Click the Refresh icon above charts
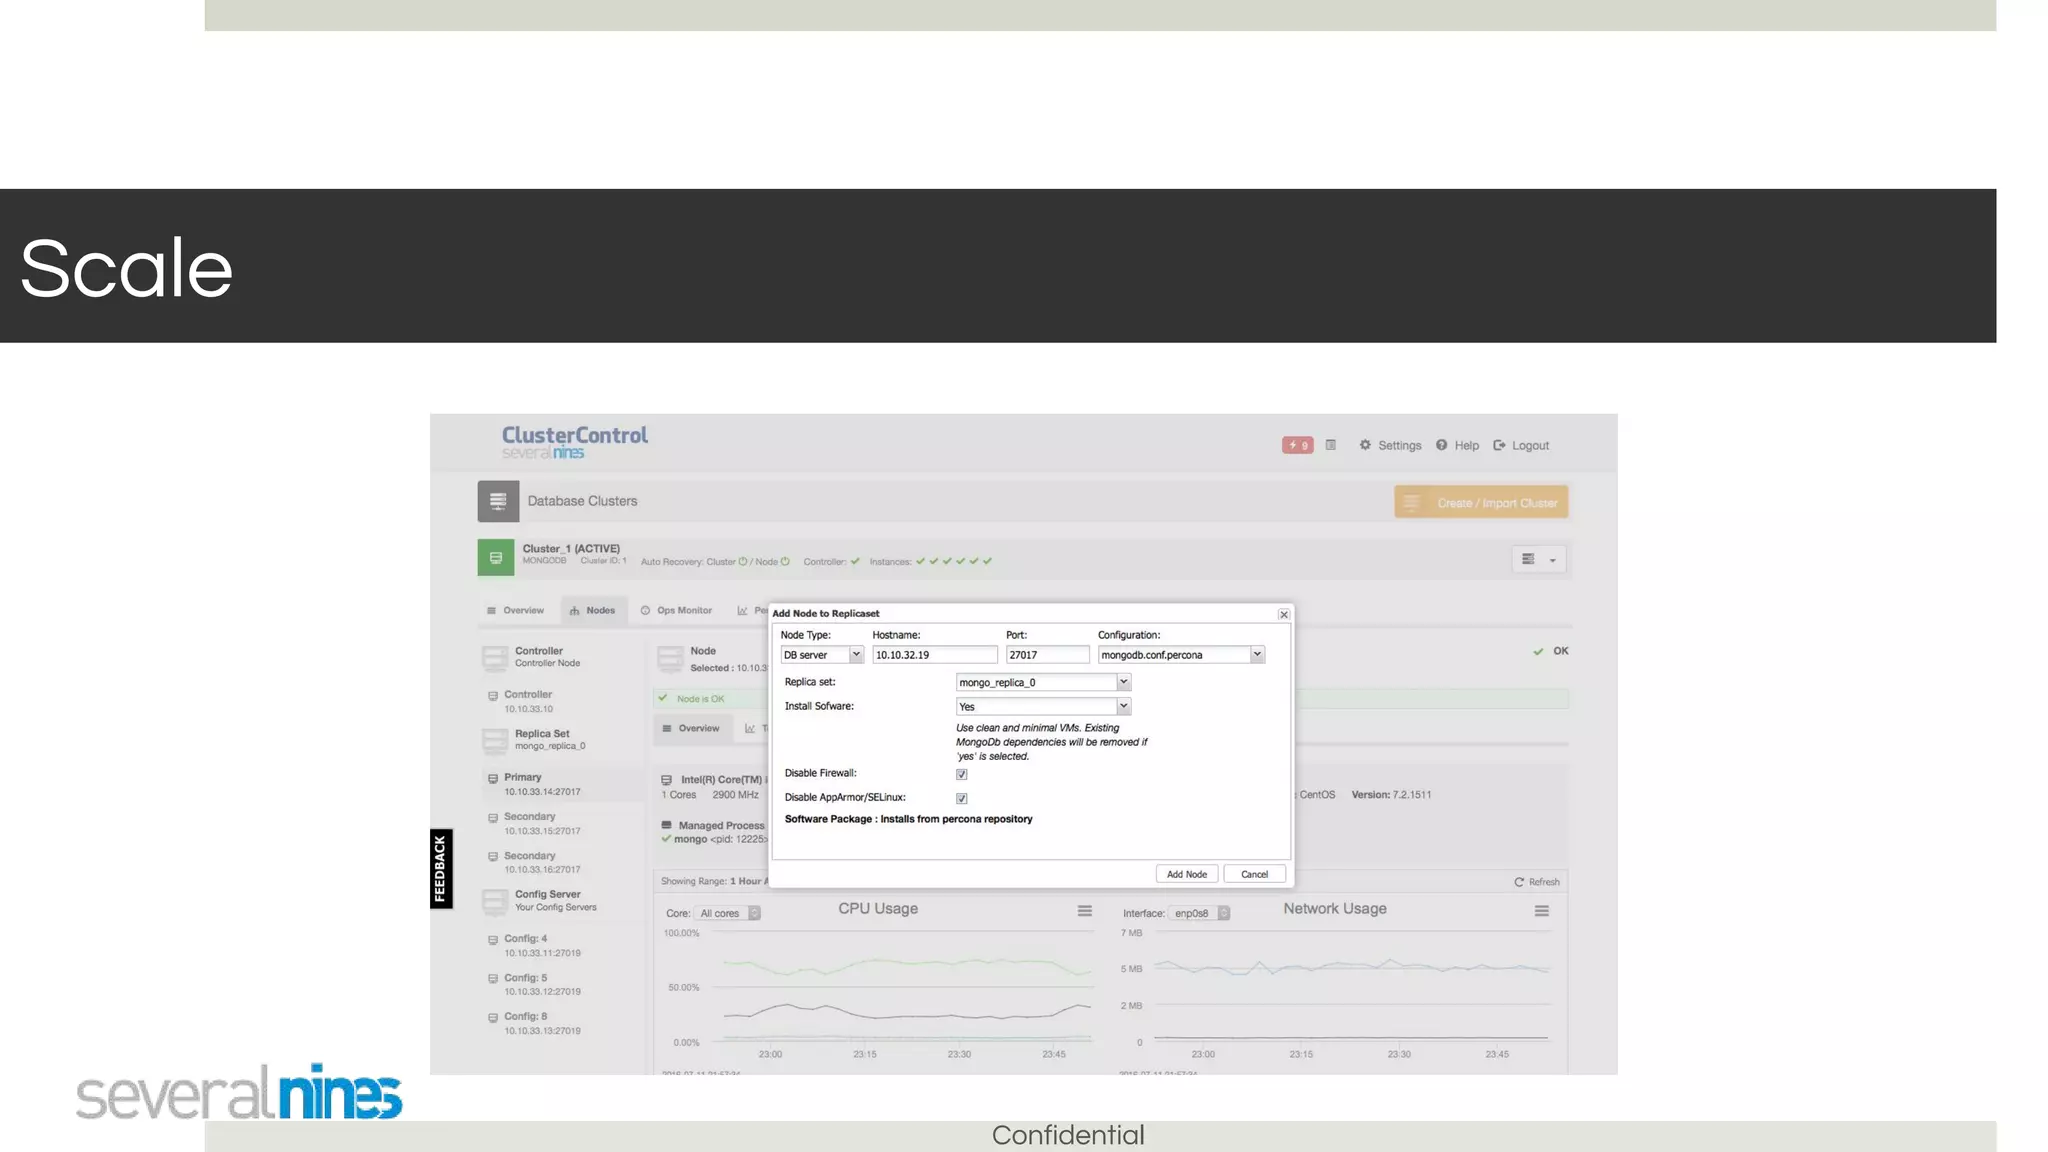 click(x=1519, y=882)
